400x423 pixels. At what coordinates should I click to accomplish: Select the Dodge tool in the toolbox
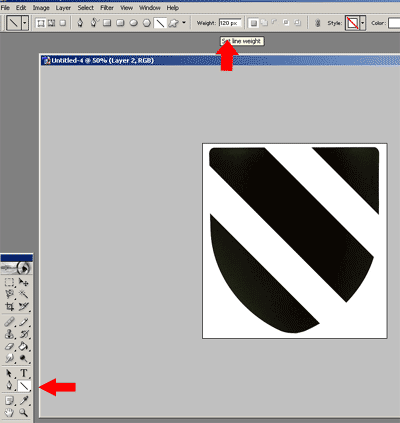point(23,358)
